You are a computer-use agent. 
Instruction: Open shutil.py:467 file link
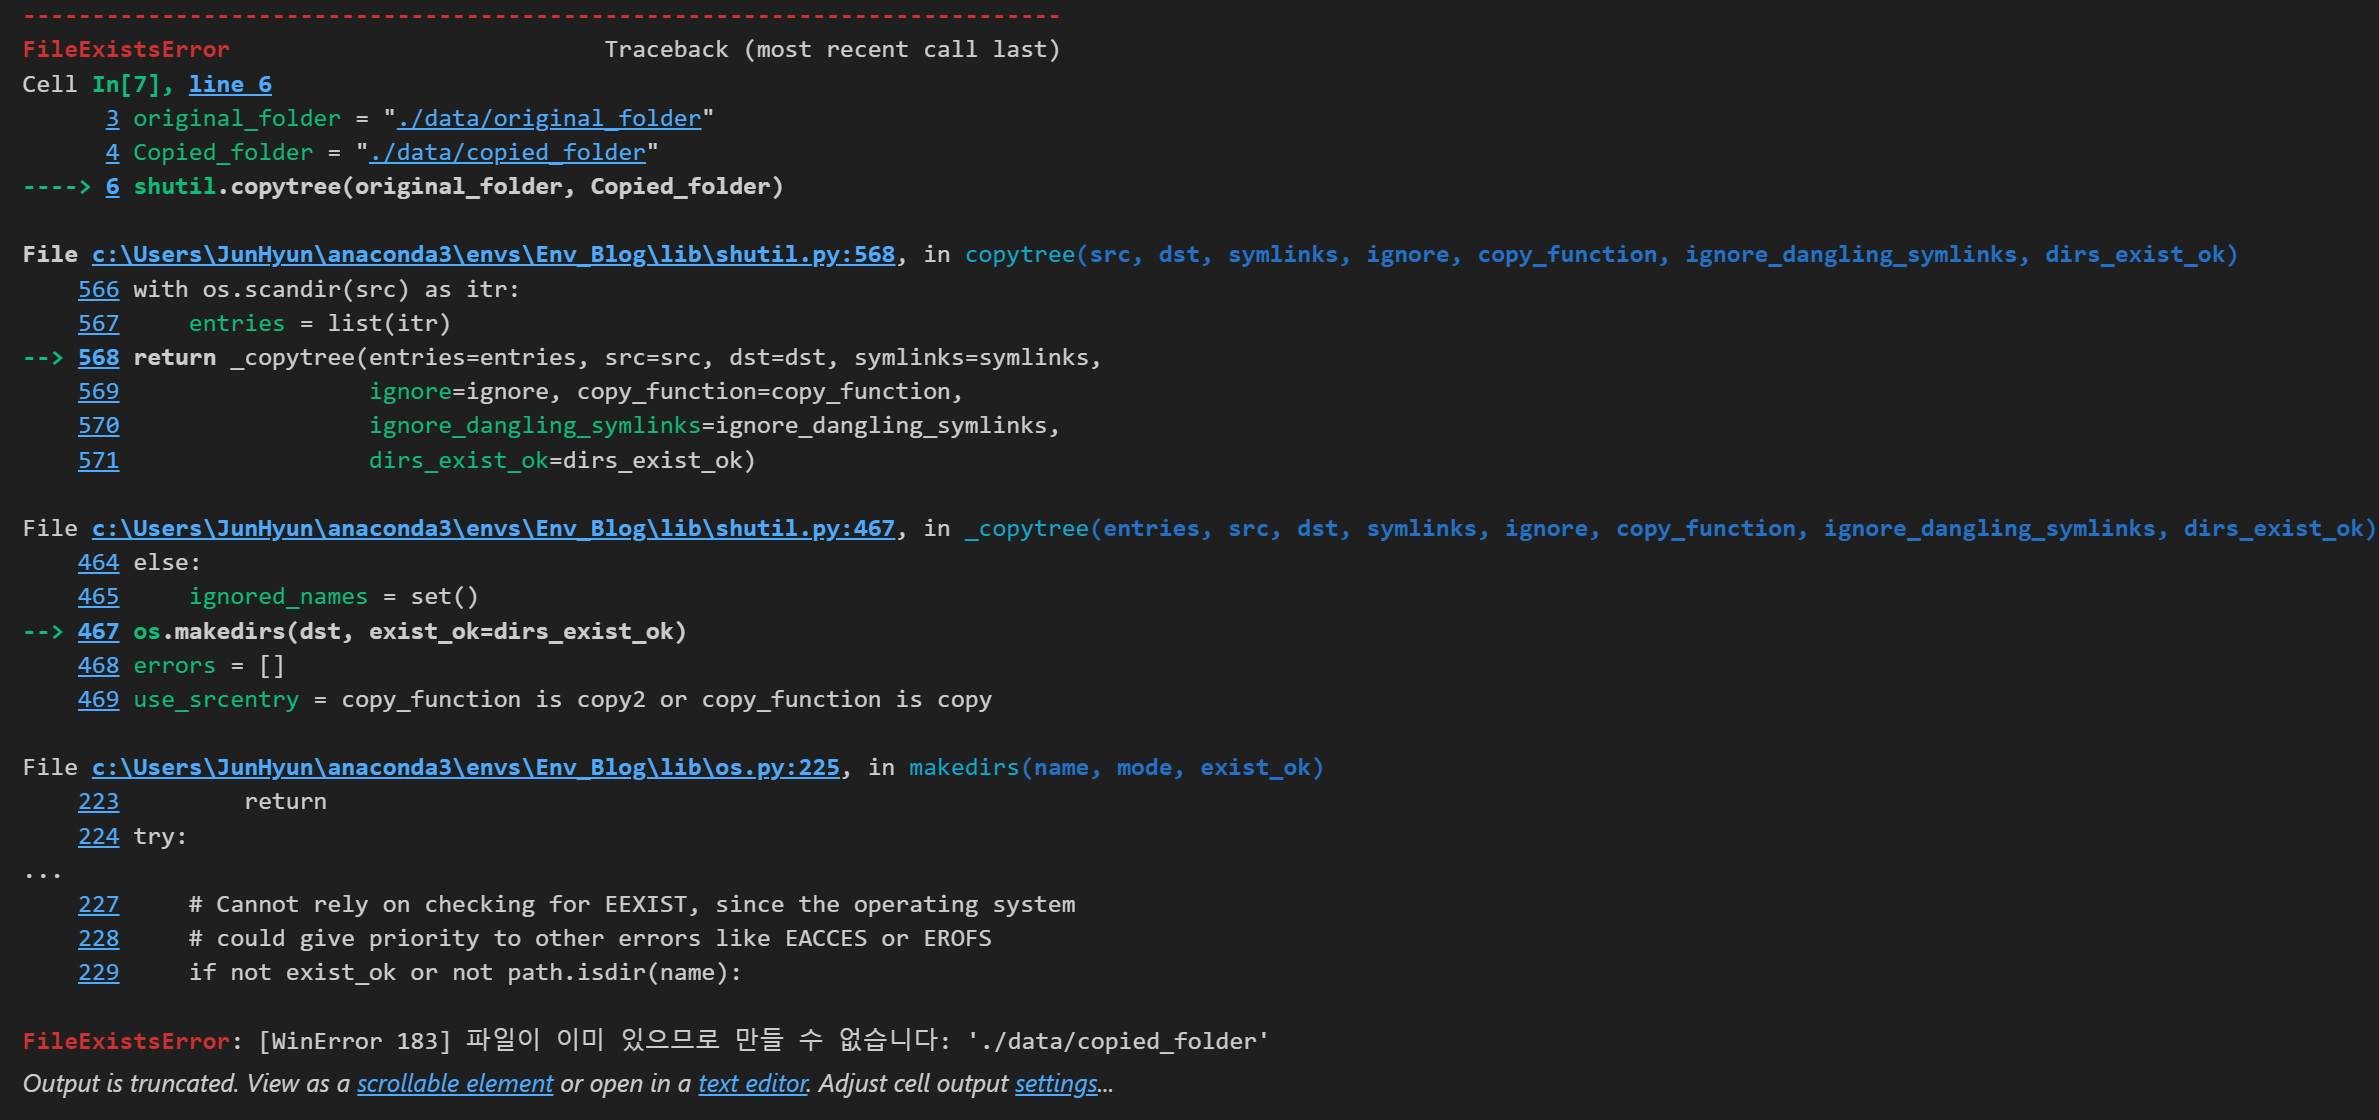coord(493,528)
